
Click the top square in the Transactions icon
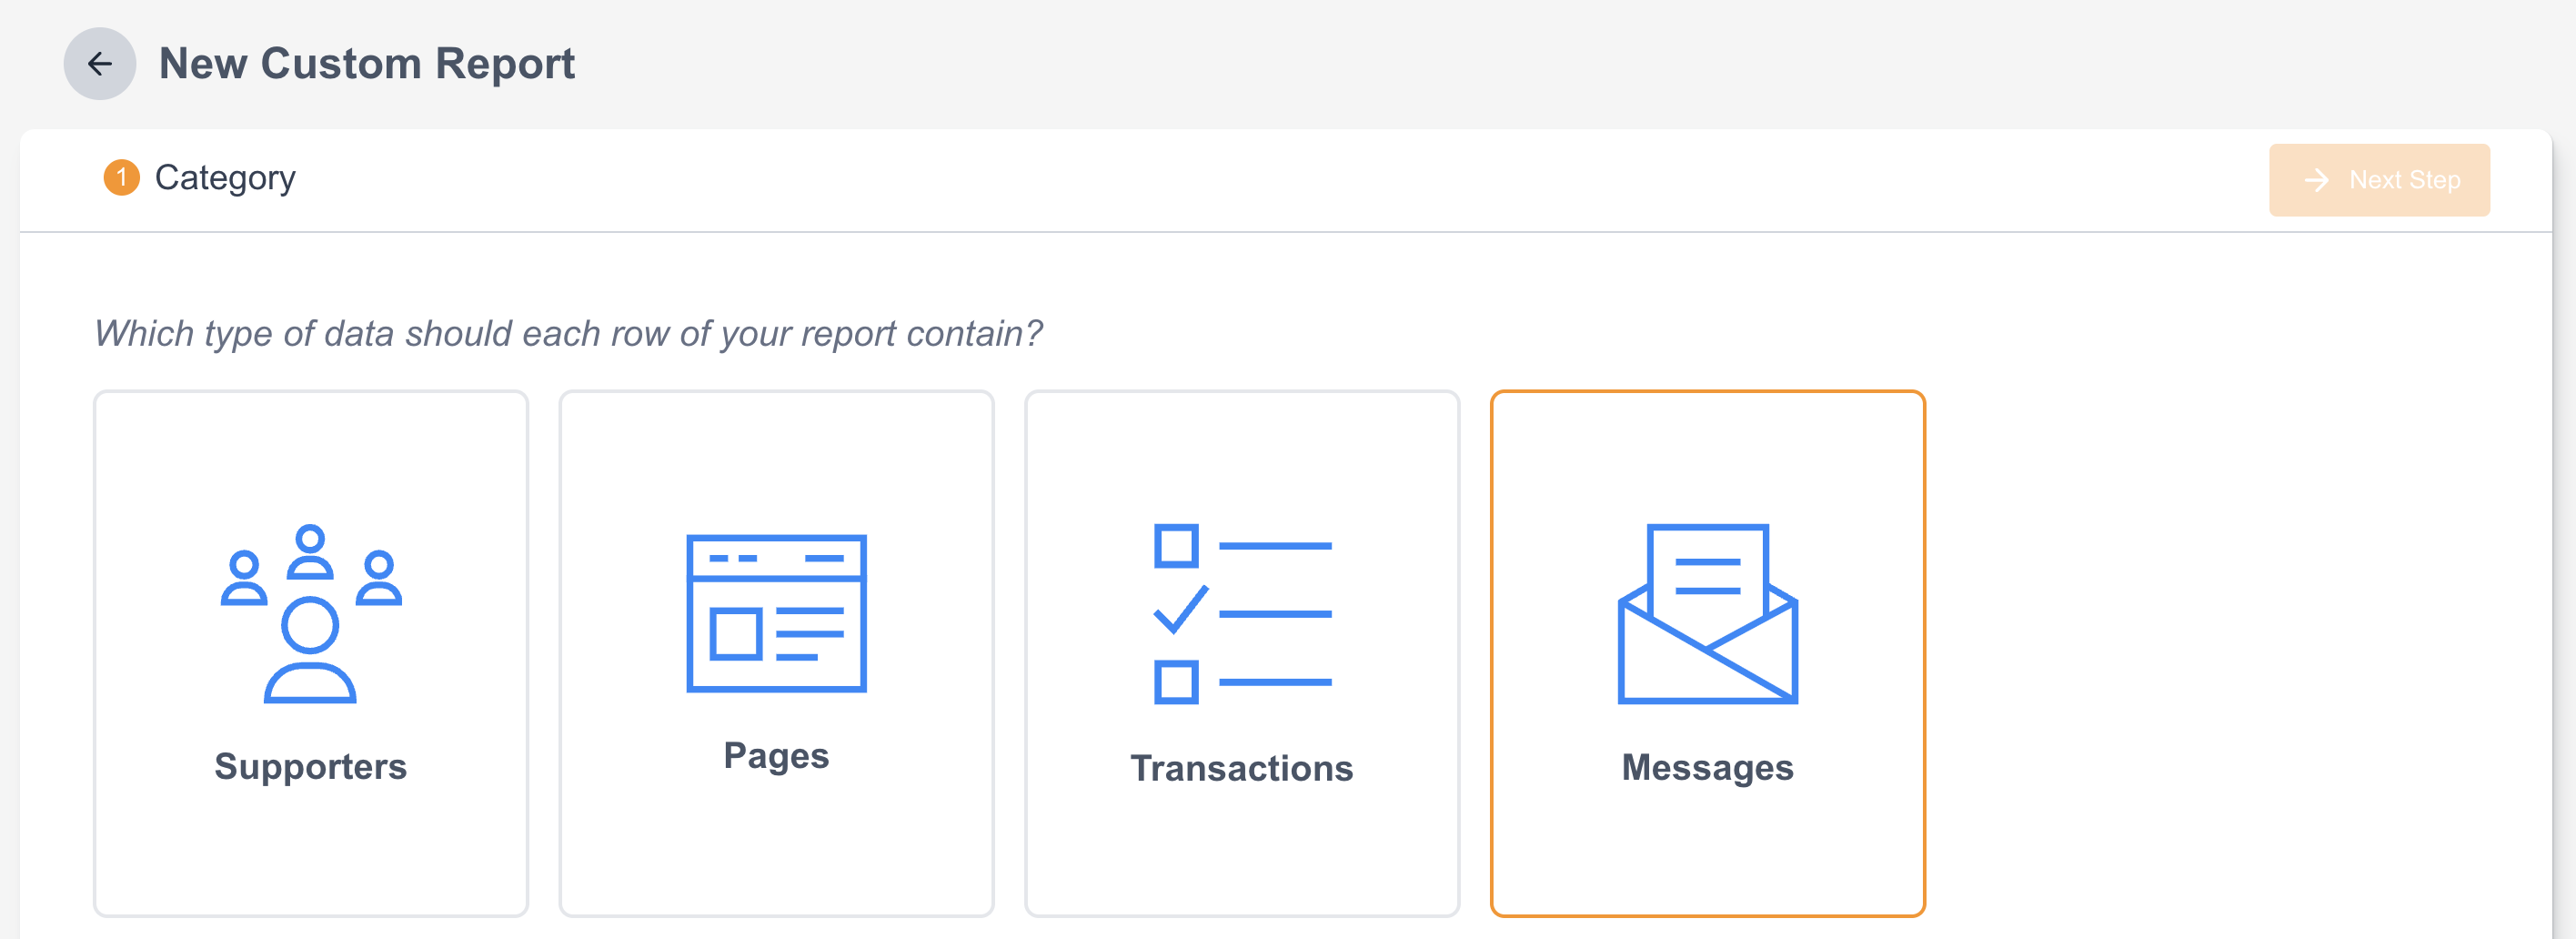pyautogui.click(x=1176, y=546)
